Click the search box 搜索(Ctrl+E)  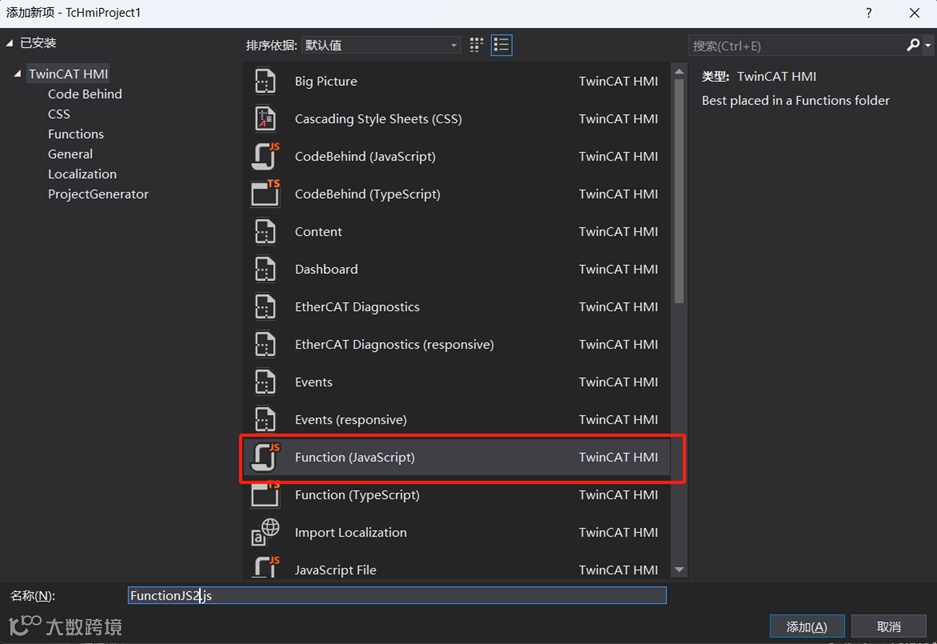(x=798, y=46)
